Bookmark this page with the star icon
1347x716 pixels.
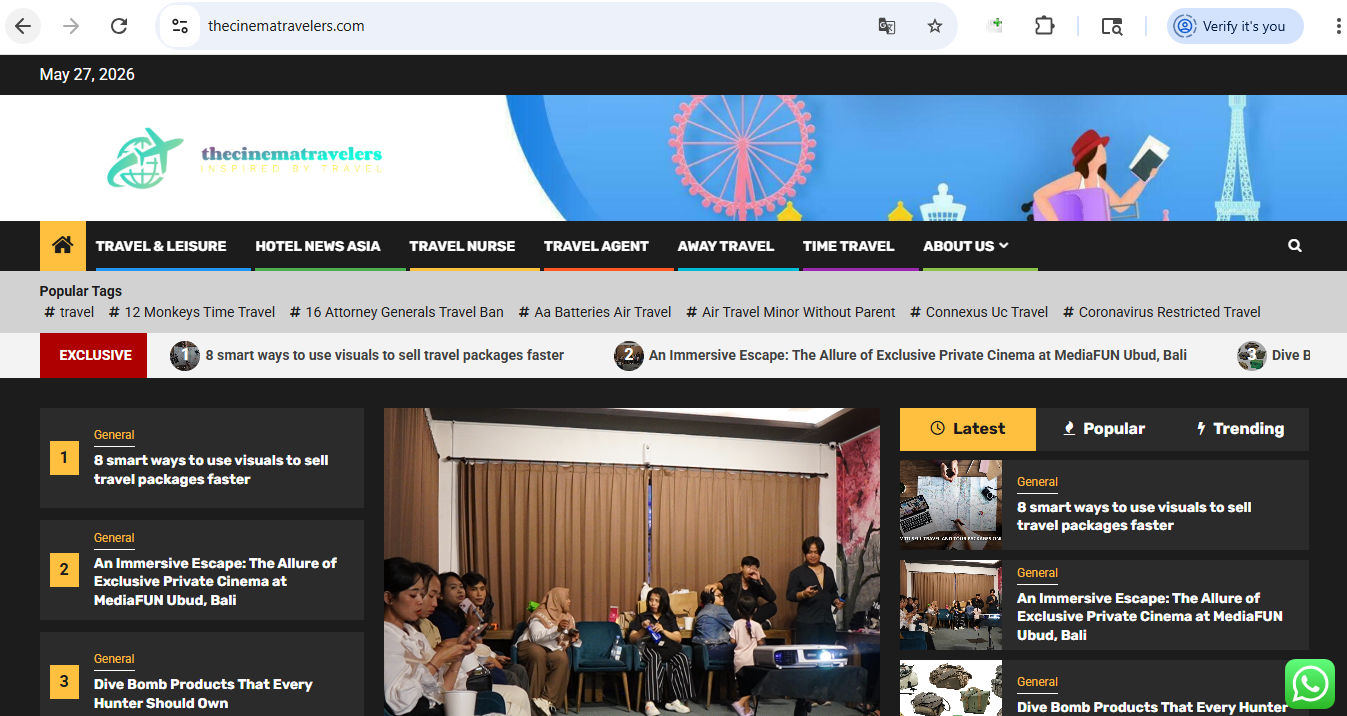pos(935,26)
